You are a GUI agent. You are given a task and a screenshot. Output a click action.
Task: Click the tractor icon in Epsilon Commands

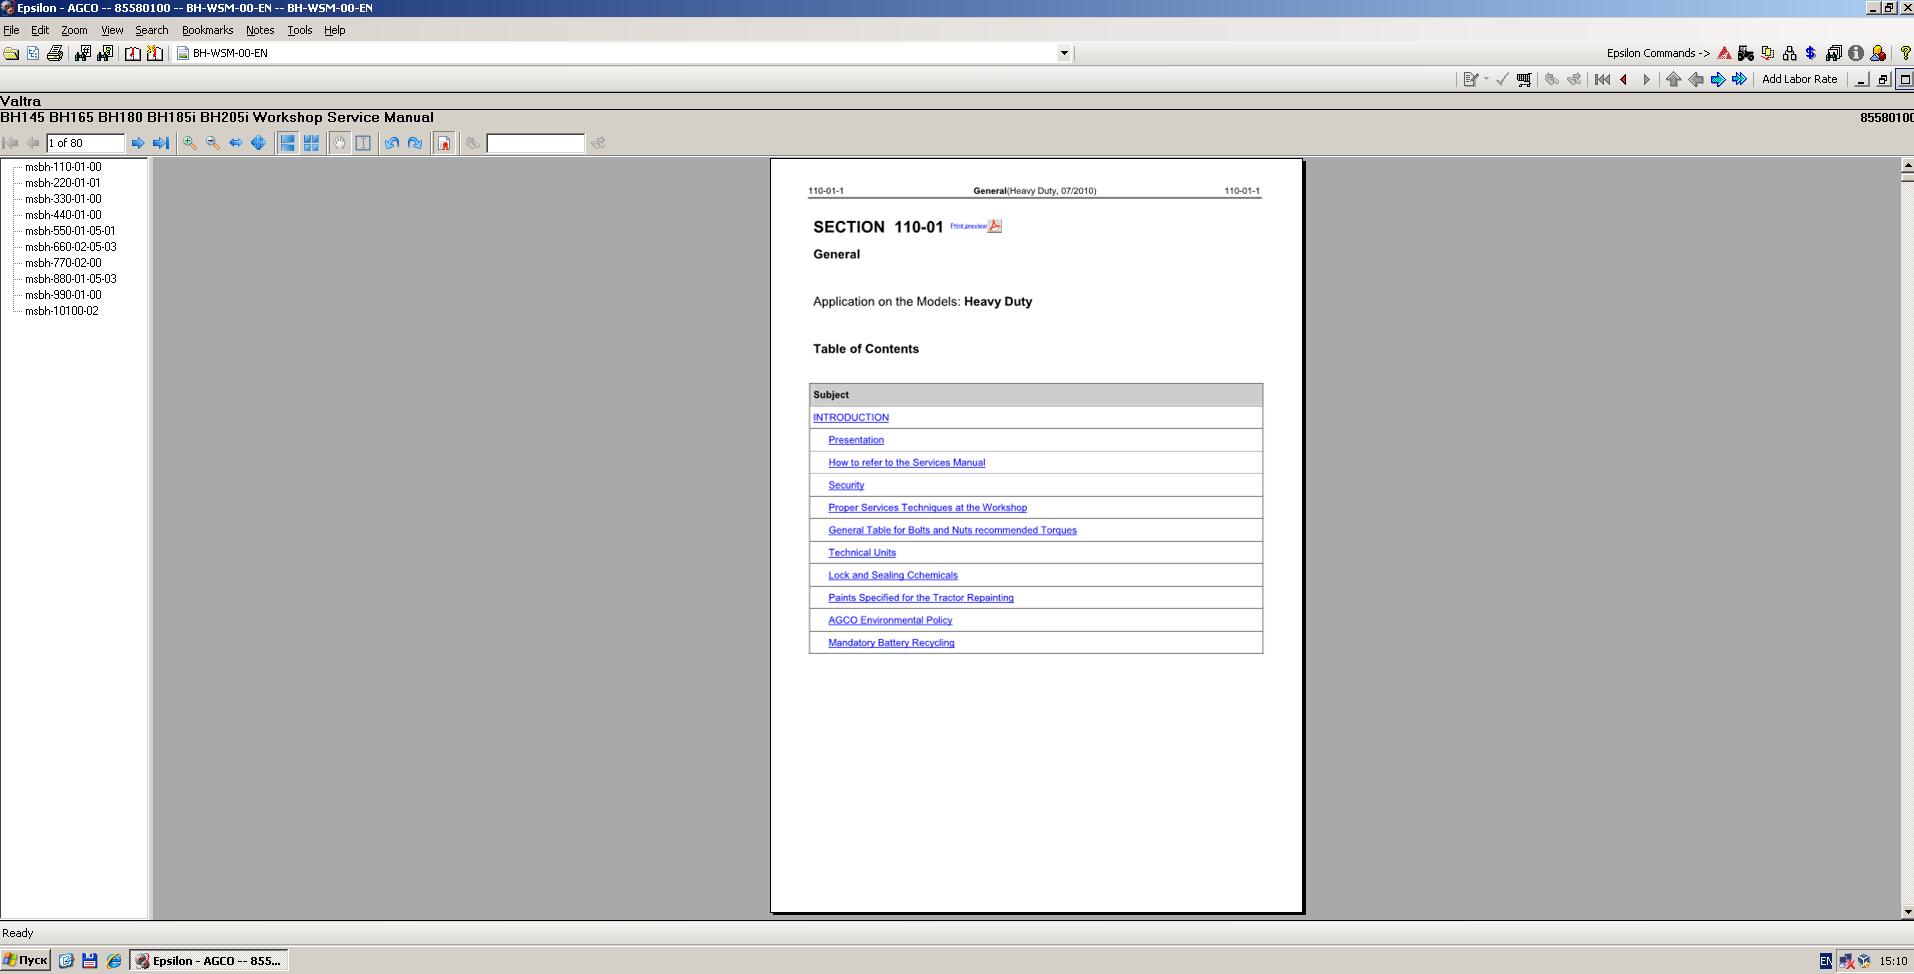1746,53
